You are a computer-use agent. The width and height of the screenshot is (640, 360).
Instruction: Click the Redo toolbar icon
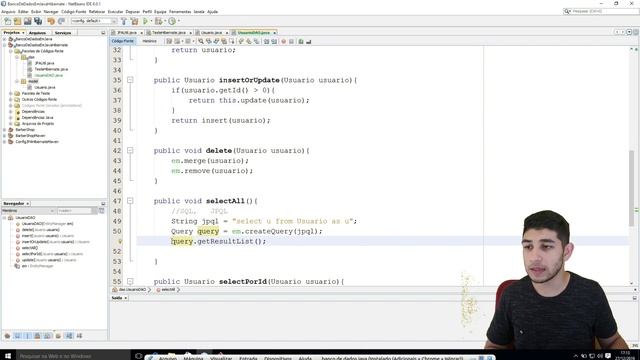pyautogui.click(x=61, y=21)
